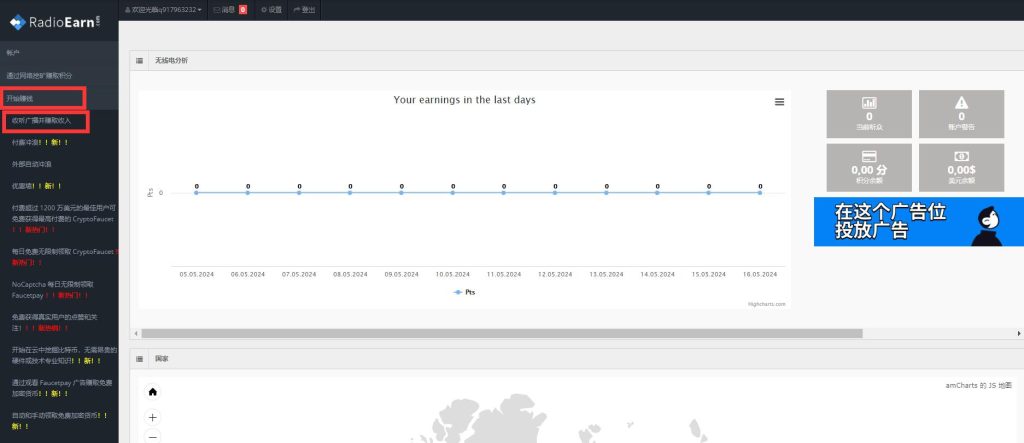The width and height of the screenshot is (1024, 443).
Task: Open 优惠墙 sidebar link
Action: pos(37,186)
